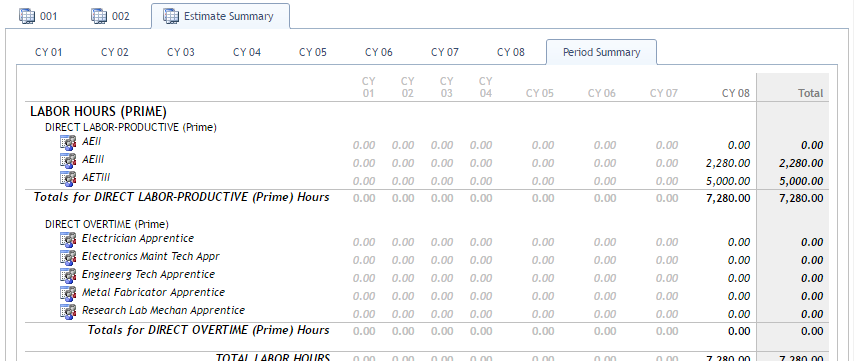Click the AETIII CY 08 value 5,000.00
The height and width of the screenshot is (361, 854).
click(728, 181)
